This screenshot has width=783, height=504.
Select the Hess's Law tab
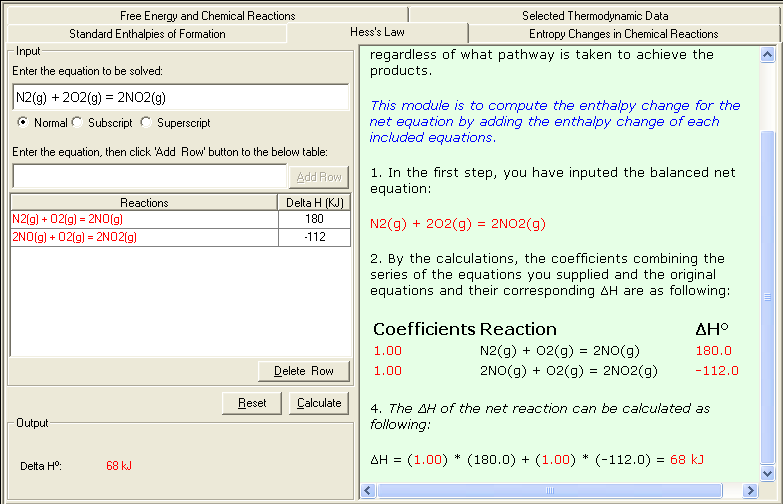[377, 32]
